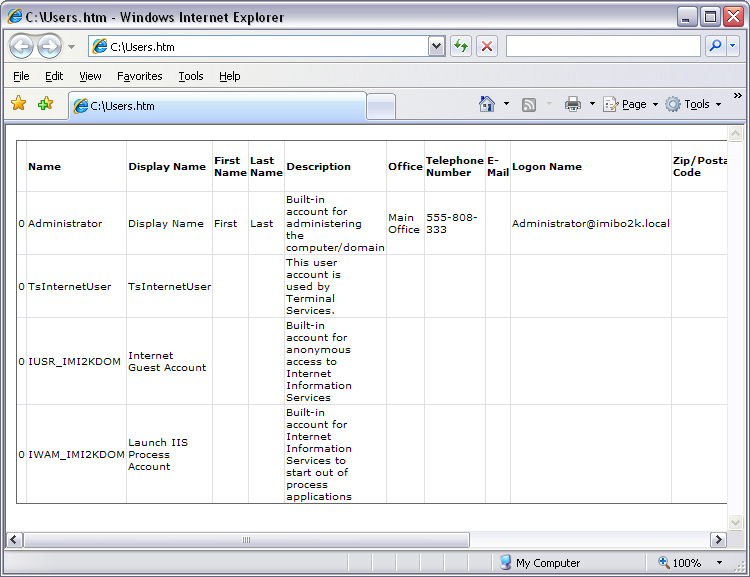Click Add to Favorites star-plus icon
This screenshot has height=577, width=750.
[46, 103]
